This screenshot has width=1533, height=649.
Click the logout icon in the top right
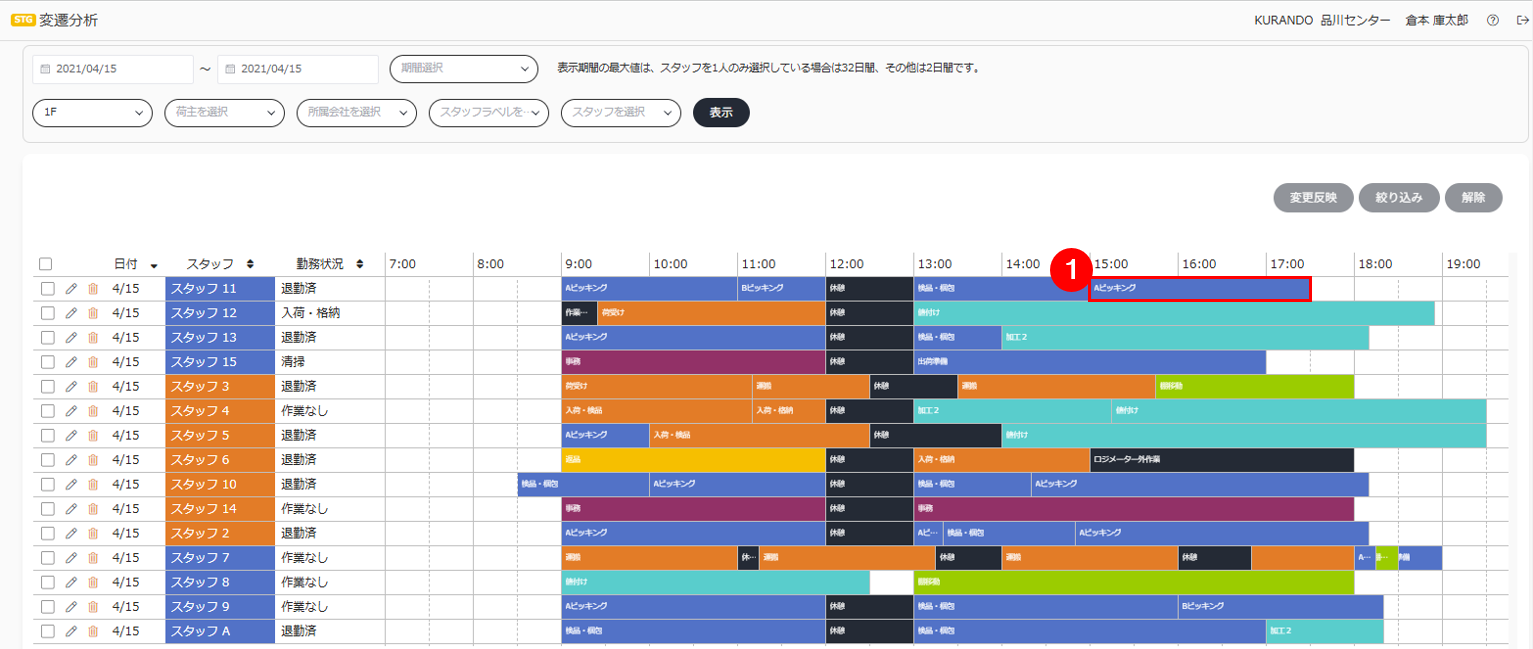click(1522, 20)
